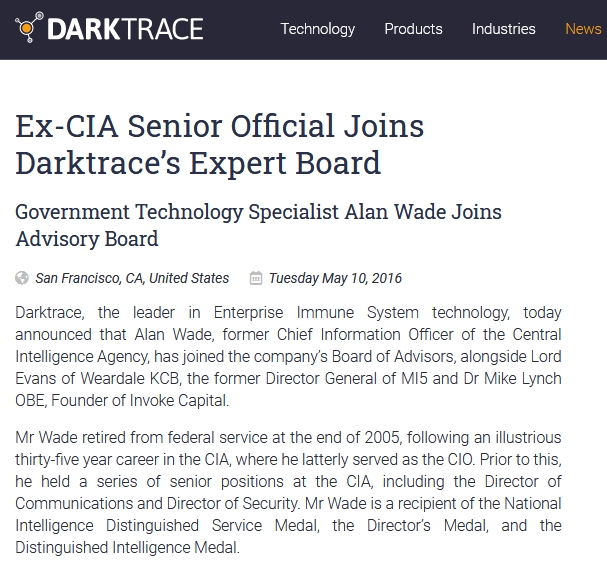Go to the News section
This screenshot has width=607, height=563.
pyautogui.click(x=583, y=29)
